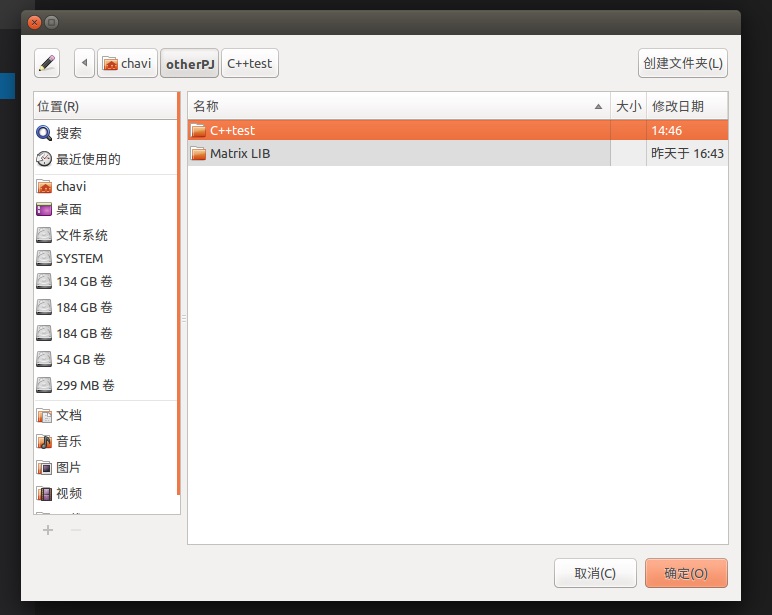This screenshot has width=772, height=615.
Task: Open File System (文件系统) drive
Action: (x=81, y=235)
